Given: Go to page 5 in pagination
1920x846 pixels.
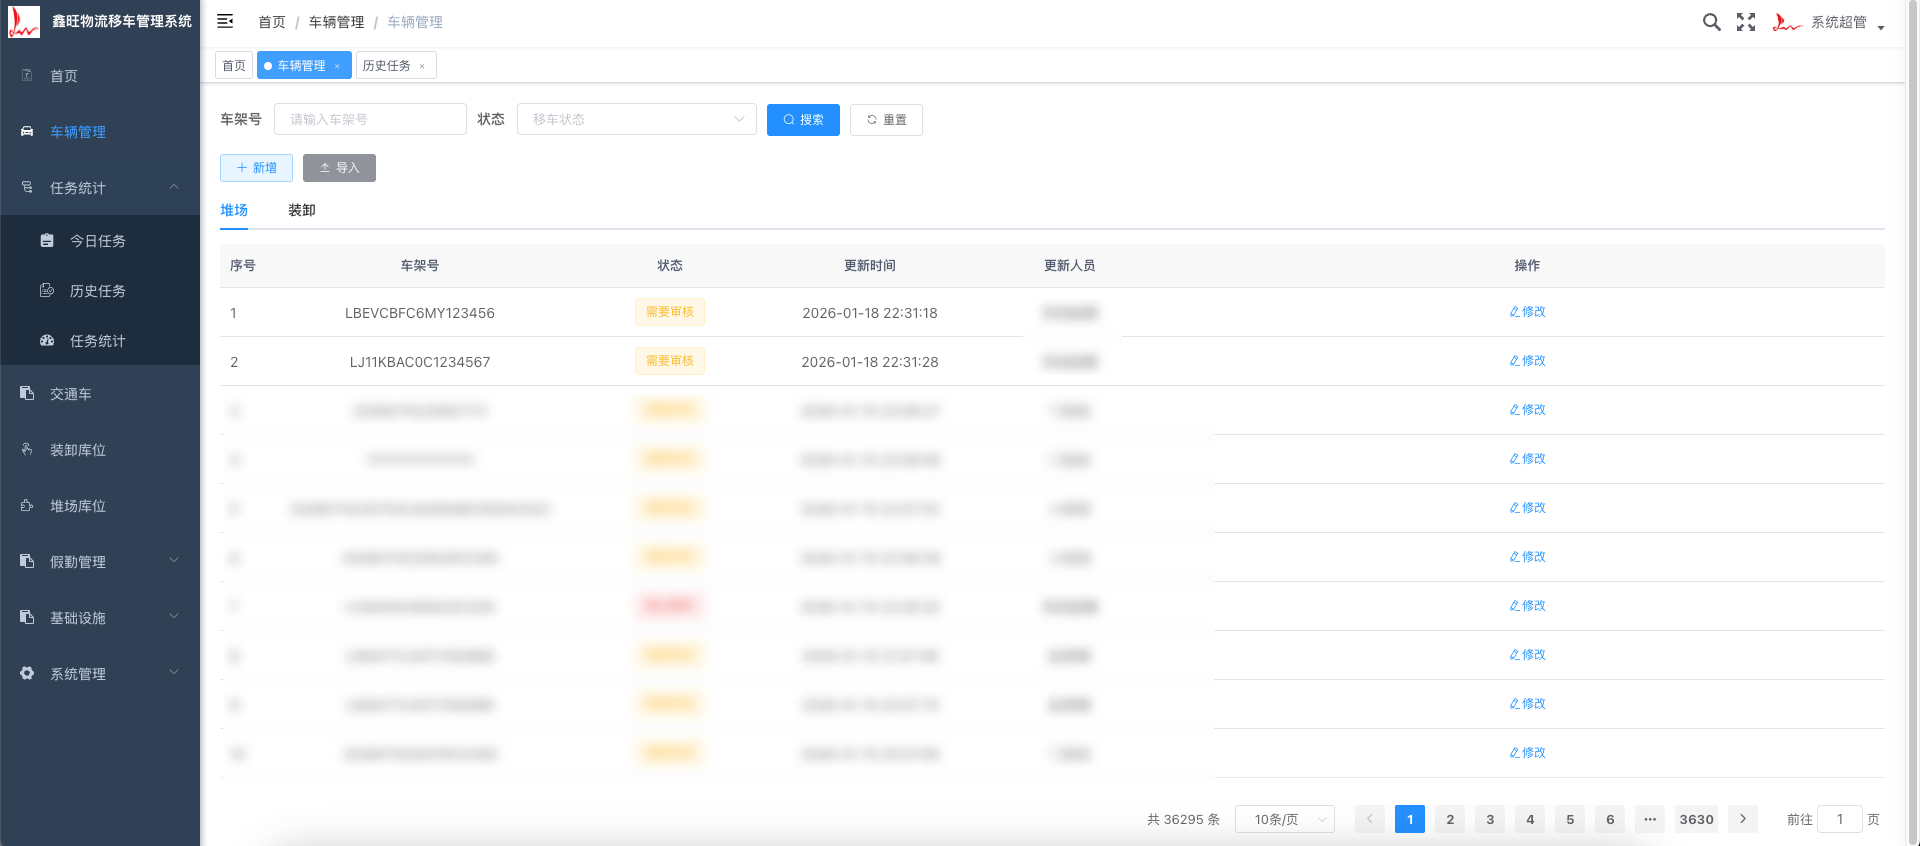Looking at the screenshot, I should pos(1570,819).
